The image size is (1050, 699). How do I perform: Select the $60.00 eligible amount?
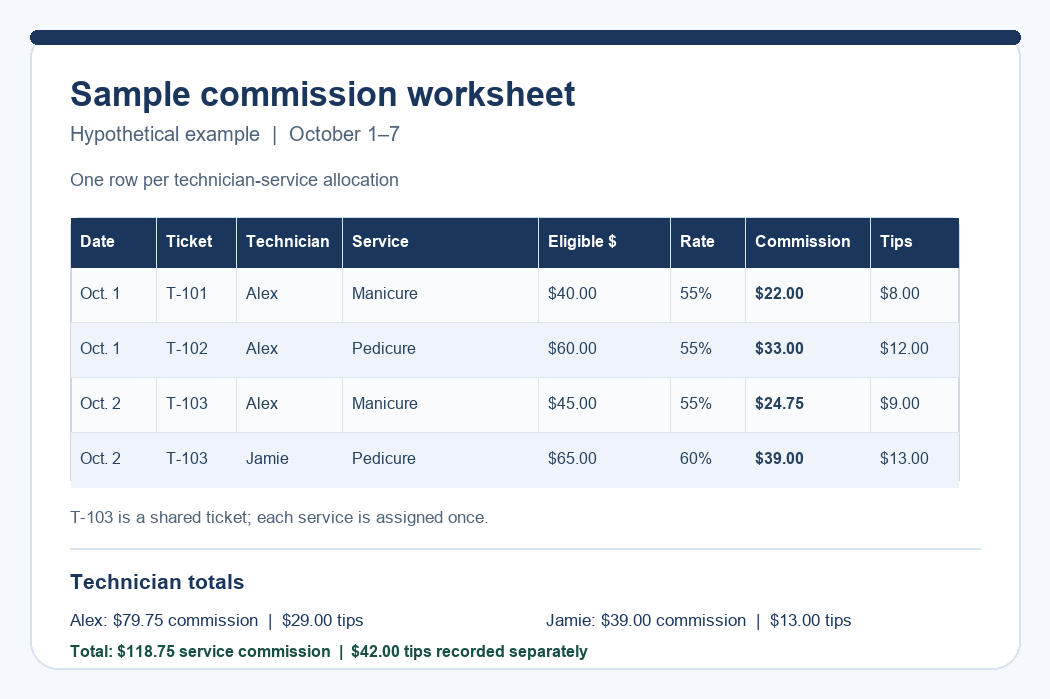point(573,349)
